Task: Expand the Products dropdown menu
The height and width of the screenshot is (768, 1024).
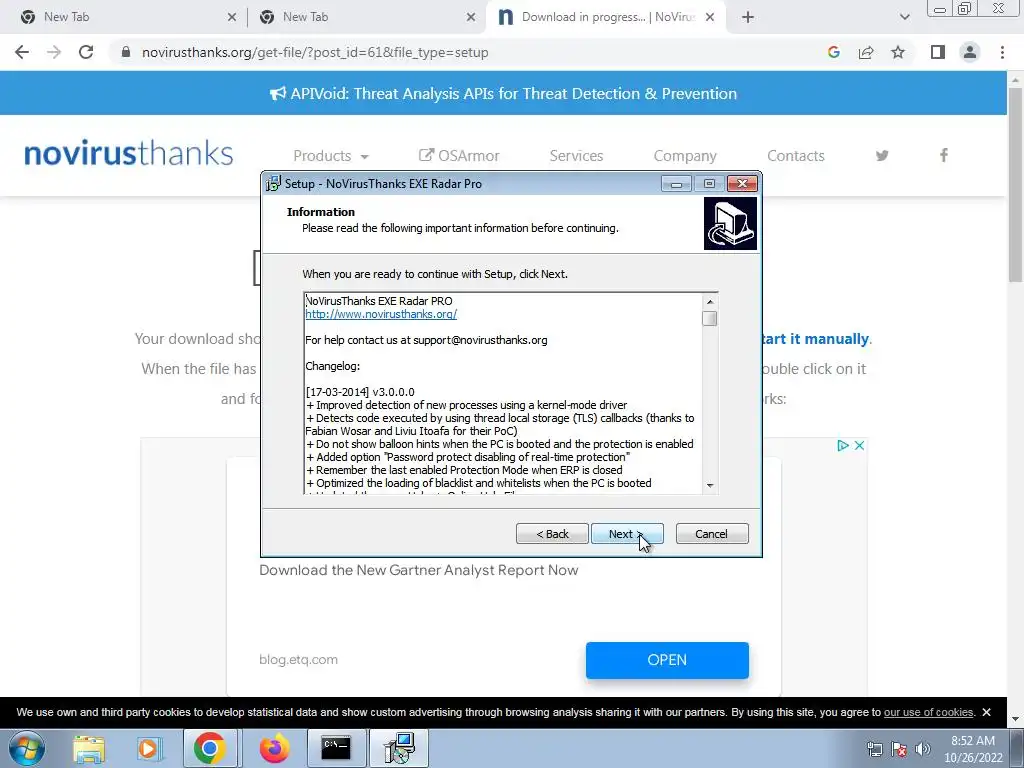Action: click(x=331, y=155)
